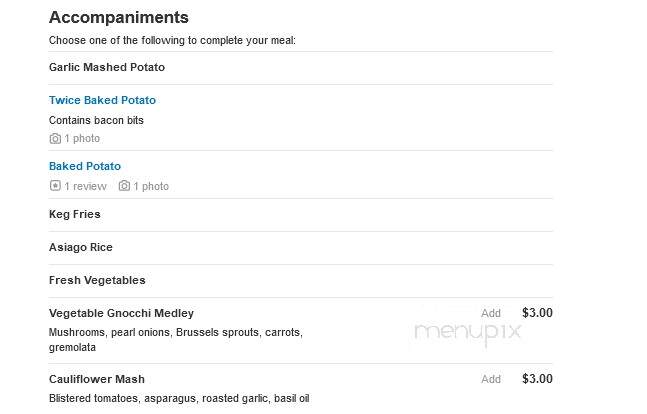The height and width of the screenshot is (414, 647).
Task: Click Add next to Cauliflower Mash
Action: click(491, 379)
